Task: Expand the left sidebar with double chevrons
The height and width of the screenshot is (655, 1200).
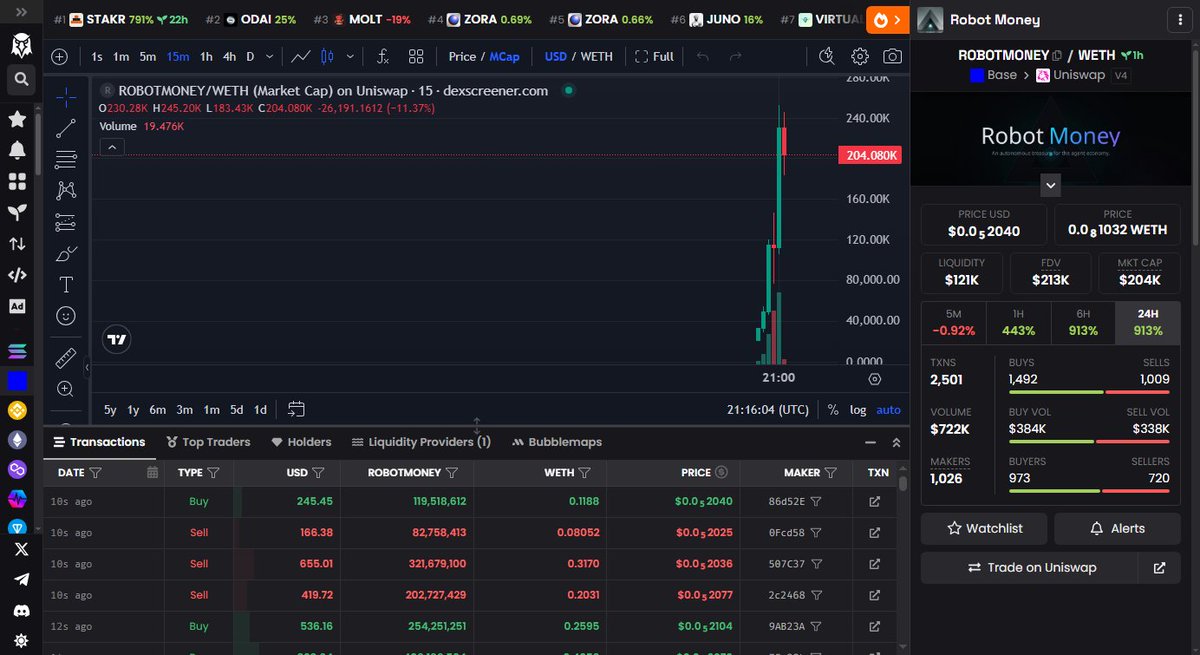Action: pyautogui.click(x=22, y=14)
